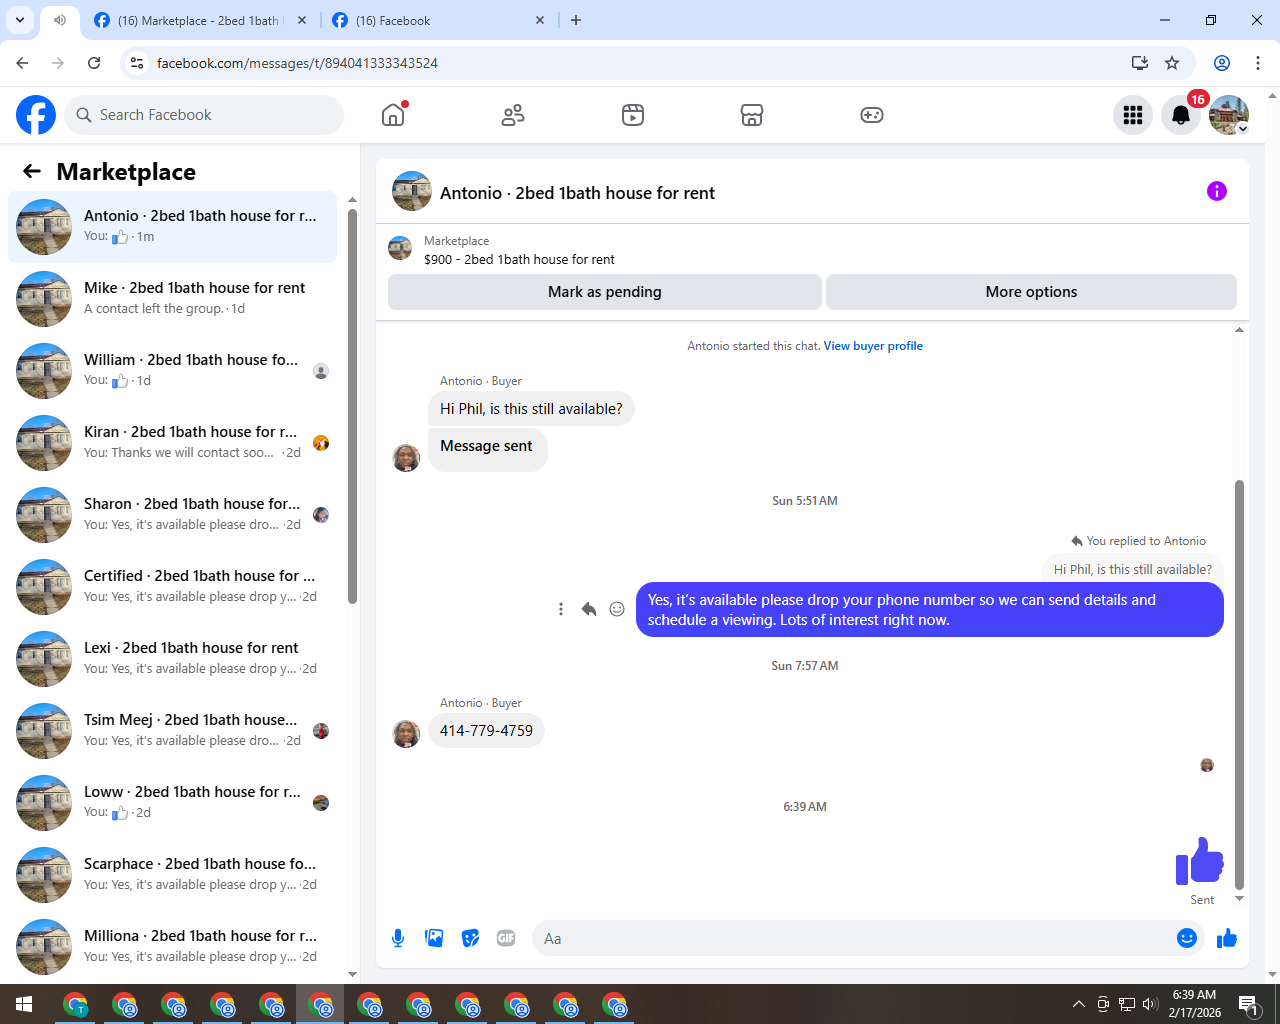Open the Scarphace conversation
Image resolution: width=1280 pixels, height=1024 pixels.
(x=172, y=875)
